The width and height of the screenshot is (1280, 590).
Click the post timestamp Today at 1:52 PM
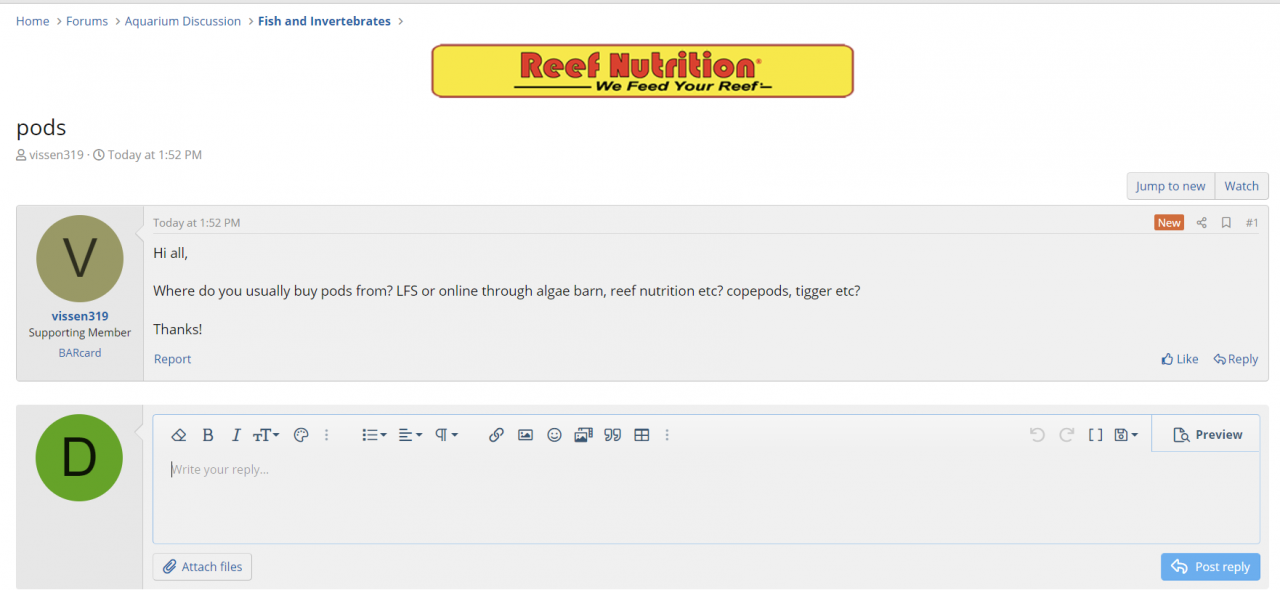(x=197, y=223)
